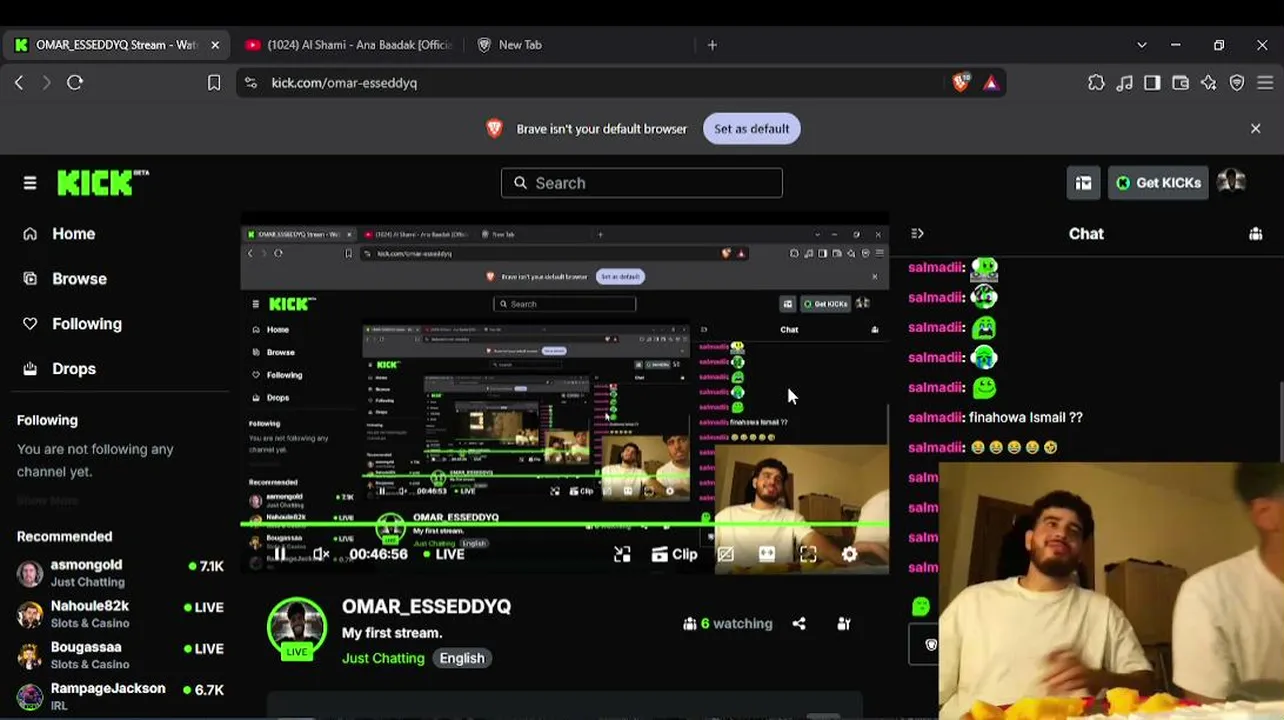Toggle captions off icon in player
This screenshot has width=1284, height=720.
(x=726, y=554)
